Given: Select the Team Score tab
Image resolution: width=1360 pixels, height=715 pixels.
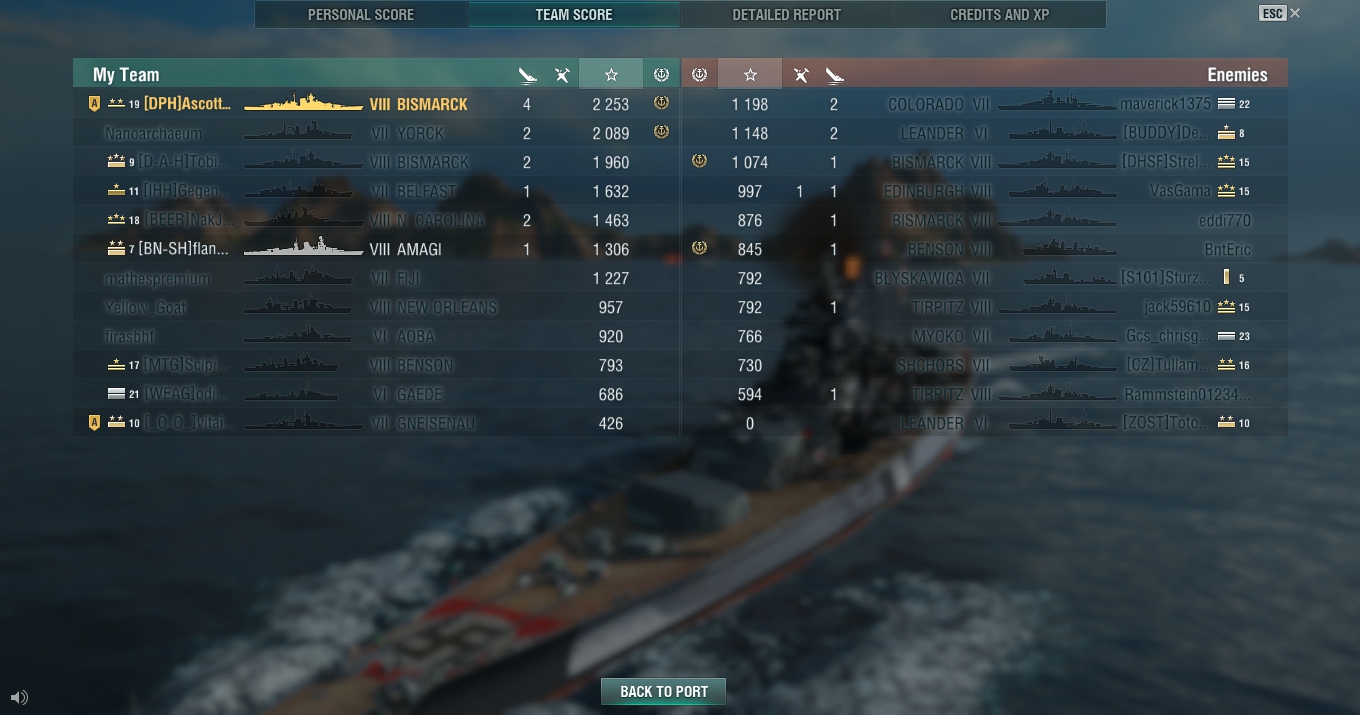Looking at the screenshot, I should pos(574,15).
